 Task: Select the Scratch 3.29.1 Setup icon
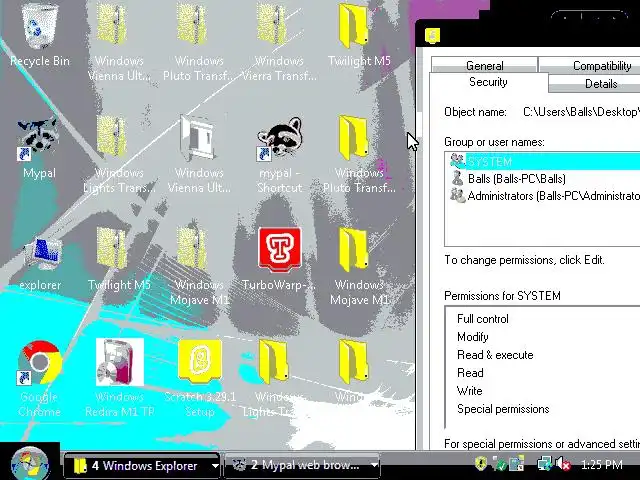click(x=200, y=362)
